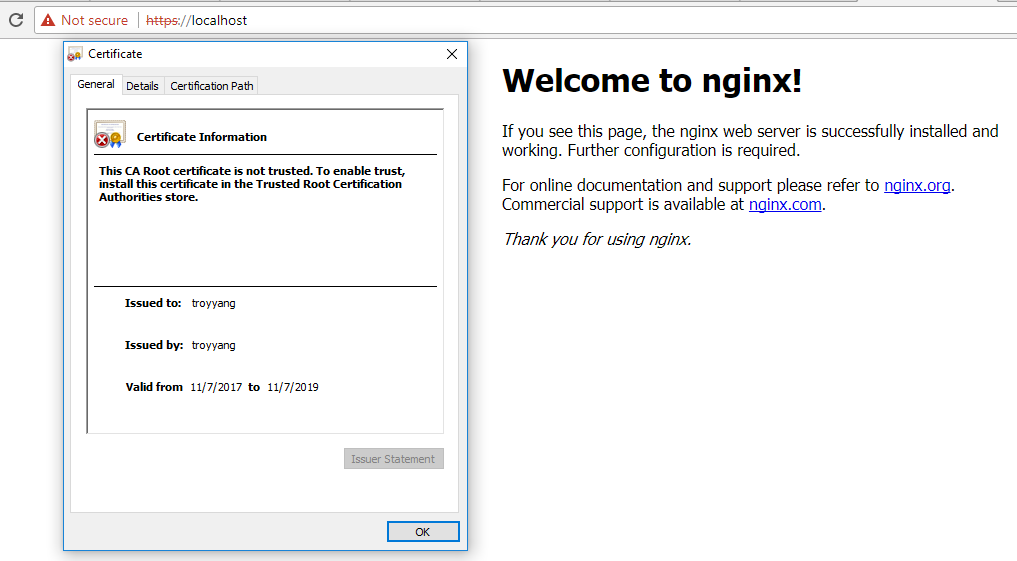Click the Certificate dialog title bar icon
This screenshot has width=1017, height=561.
click(75, 54)
